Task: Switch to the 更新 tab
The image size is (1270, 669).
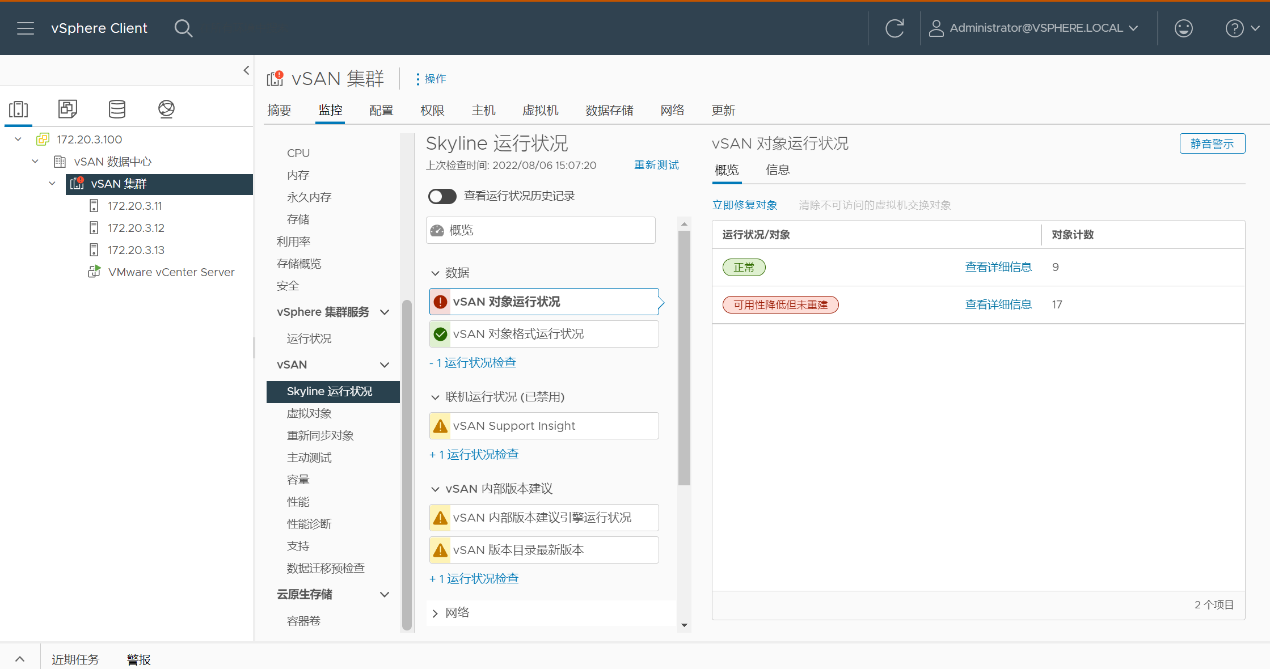Action: pyautogui.click(x=723, y=110)
